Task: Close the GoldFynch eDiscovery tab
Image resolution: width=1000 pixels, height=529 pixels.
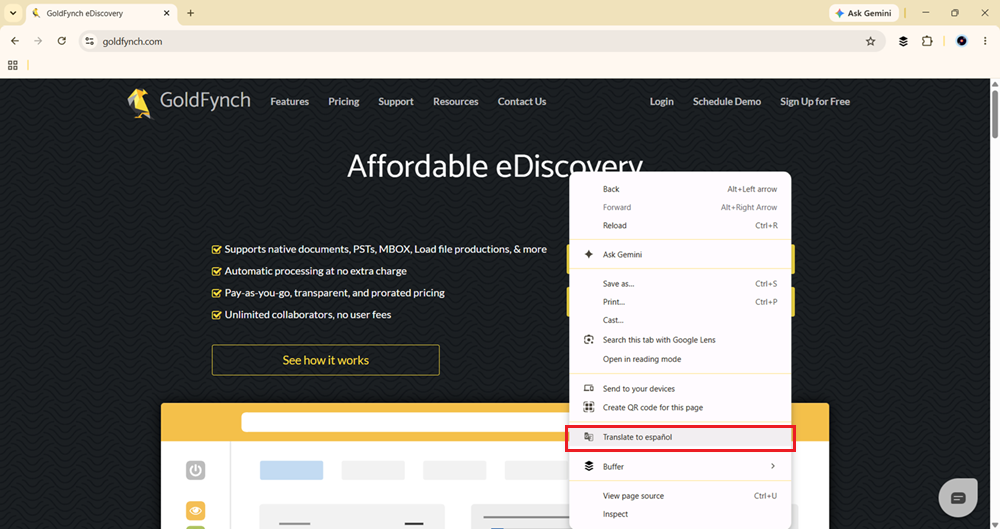Action: pyautogui.click(x=167, y=13)
